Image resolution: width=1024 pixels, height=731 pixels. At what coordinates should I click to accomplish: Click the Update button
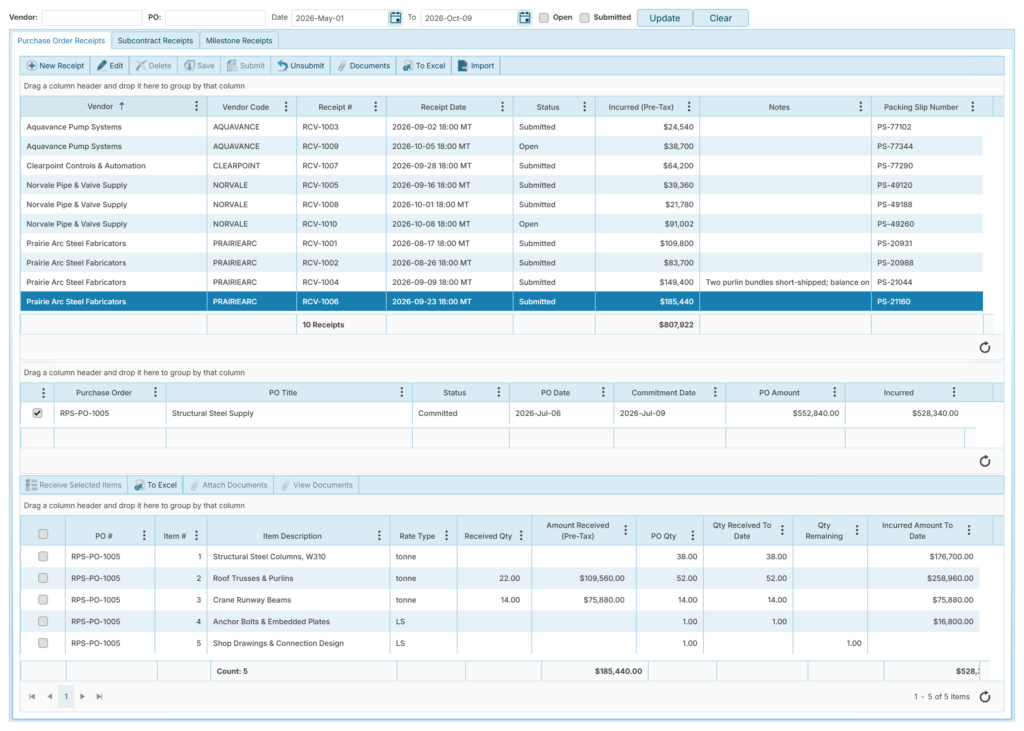click(x=665, y=18)
